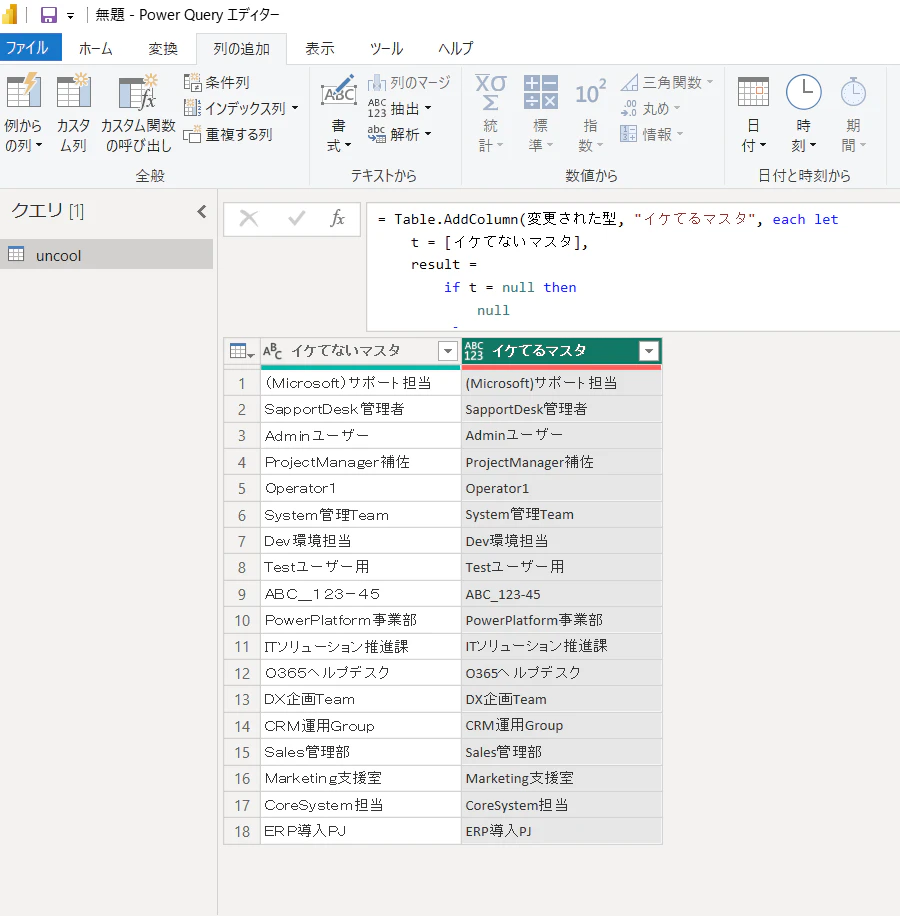The width and height of the screenshot is (900, 916).
Task: Collapse the クエリ pane chevron
Action: pos(202,211)
